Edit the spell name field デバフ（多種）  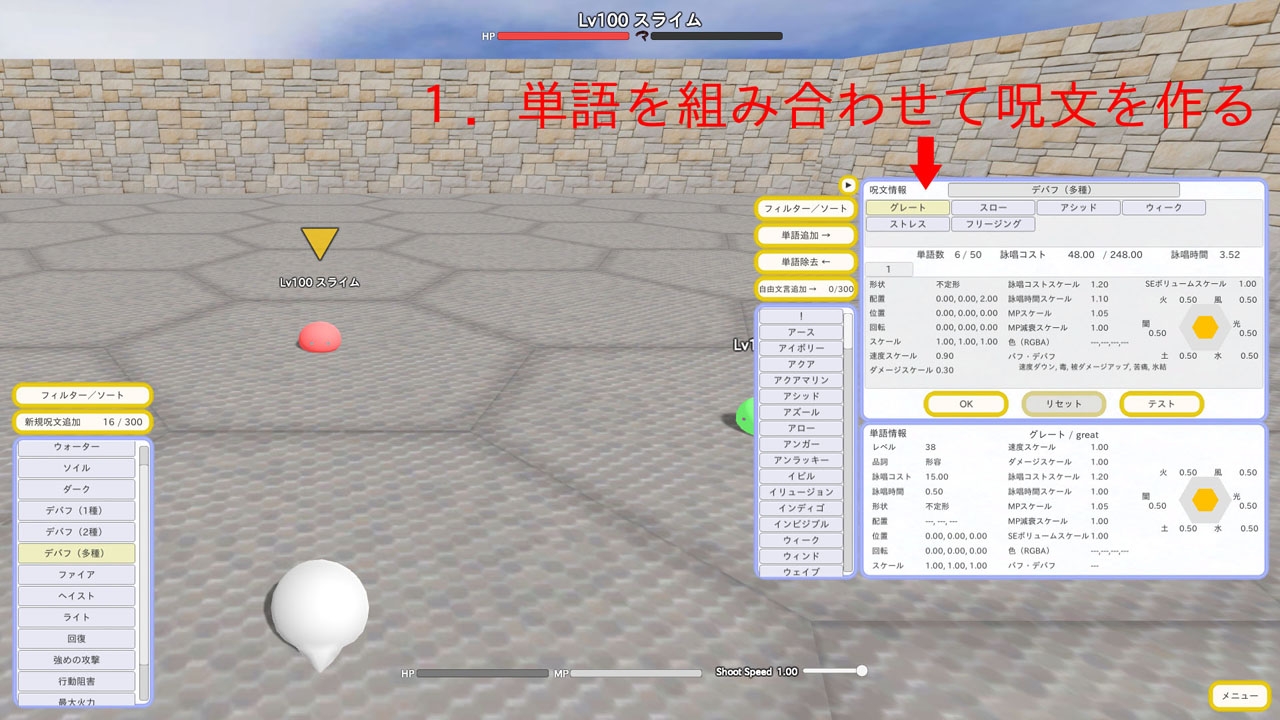1064,189
